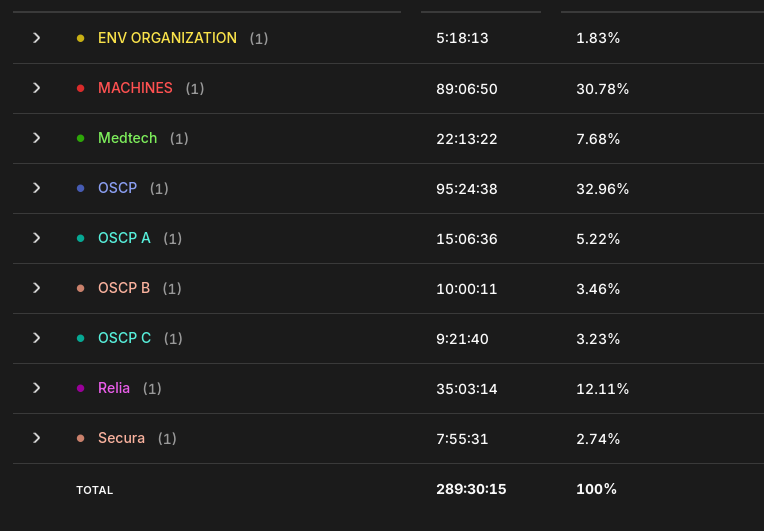
Task: Open the OSCP B project name
Action: (124, 288)
